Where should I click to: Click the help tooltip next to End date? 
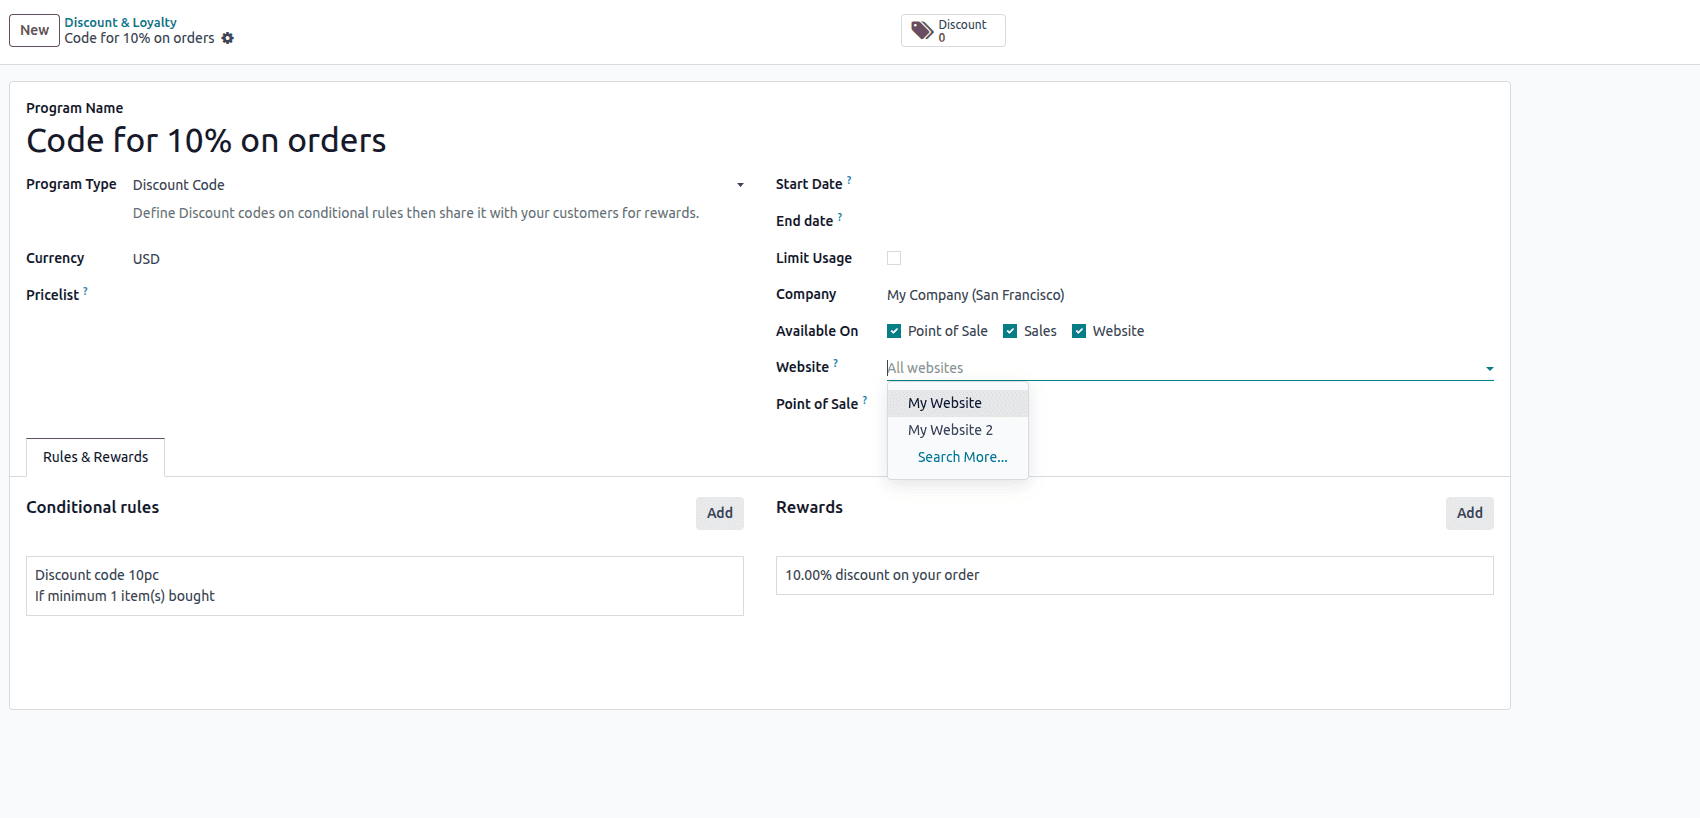[x=840, y=217]
